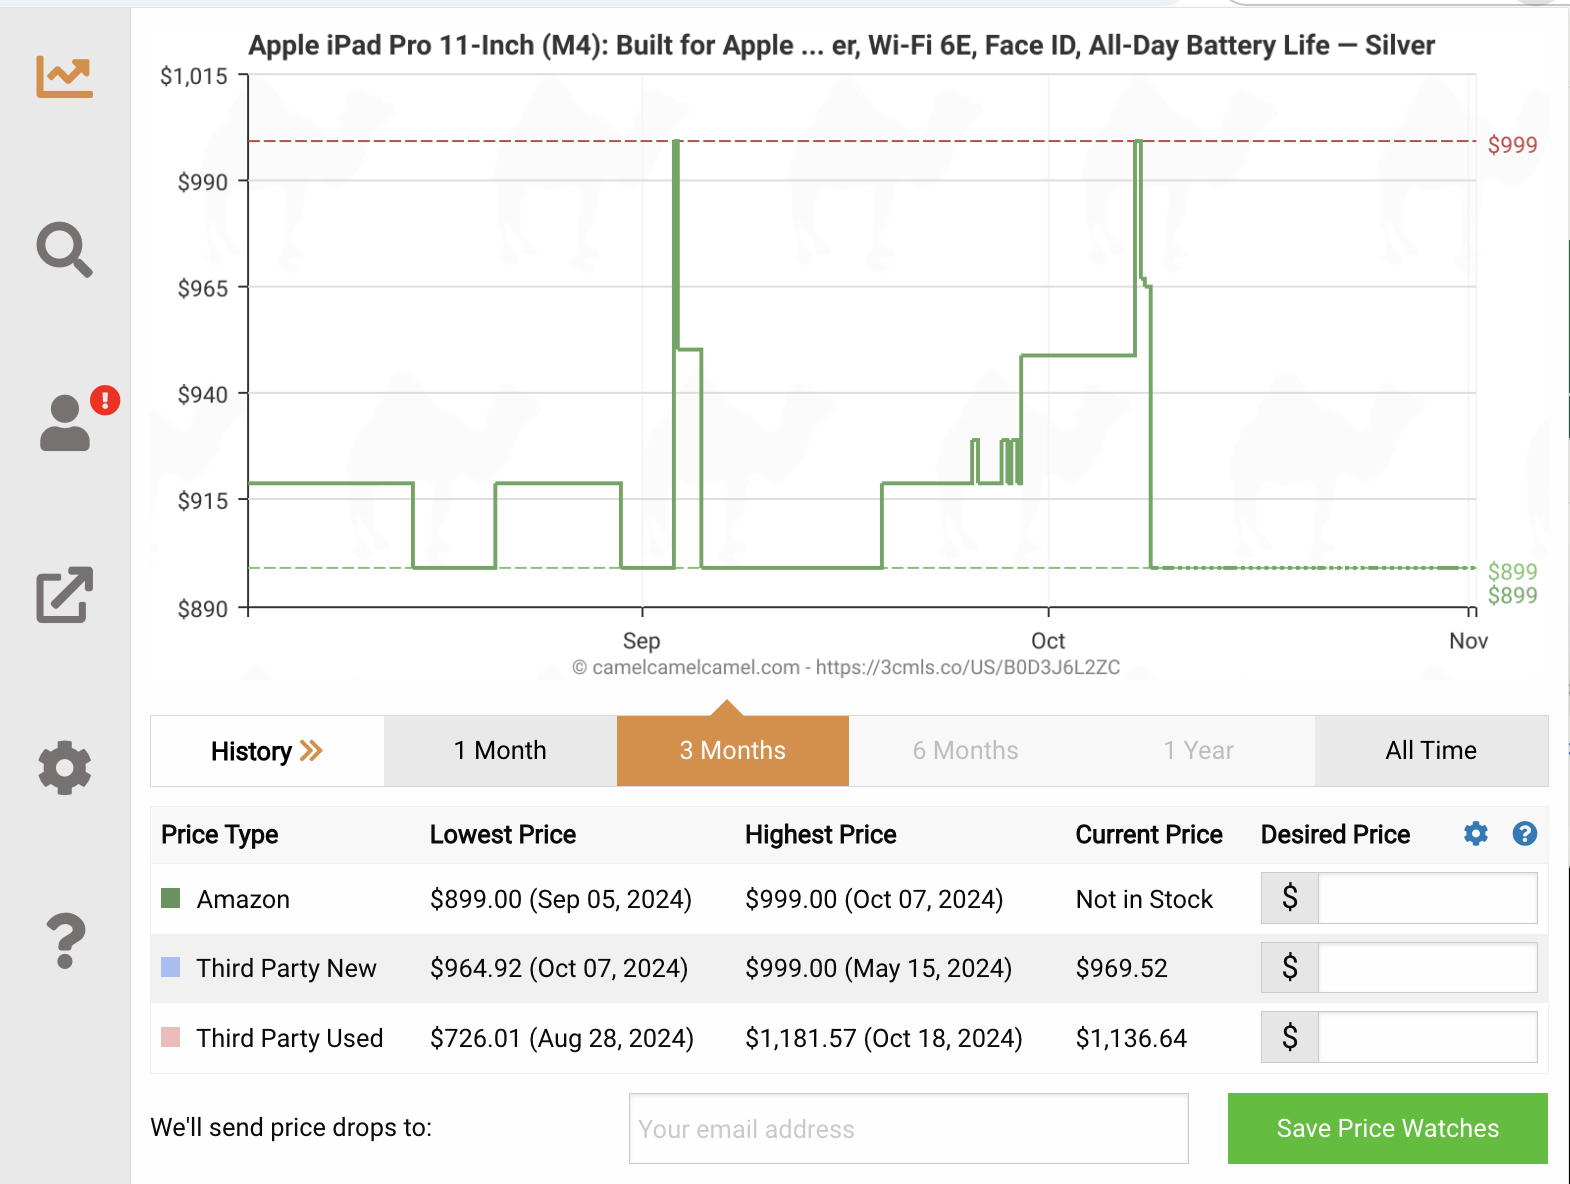The image size is (1570, 1184).
Task: Click the Nov marker on chart axis
Action: [1468, 641]
